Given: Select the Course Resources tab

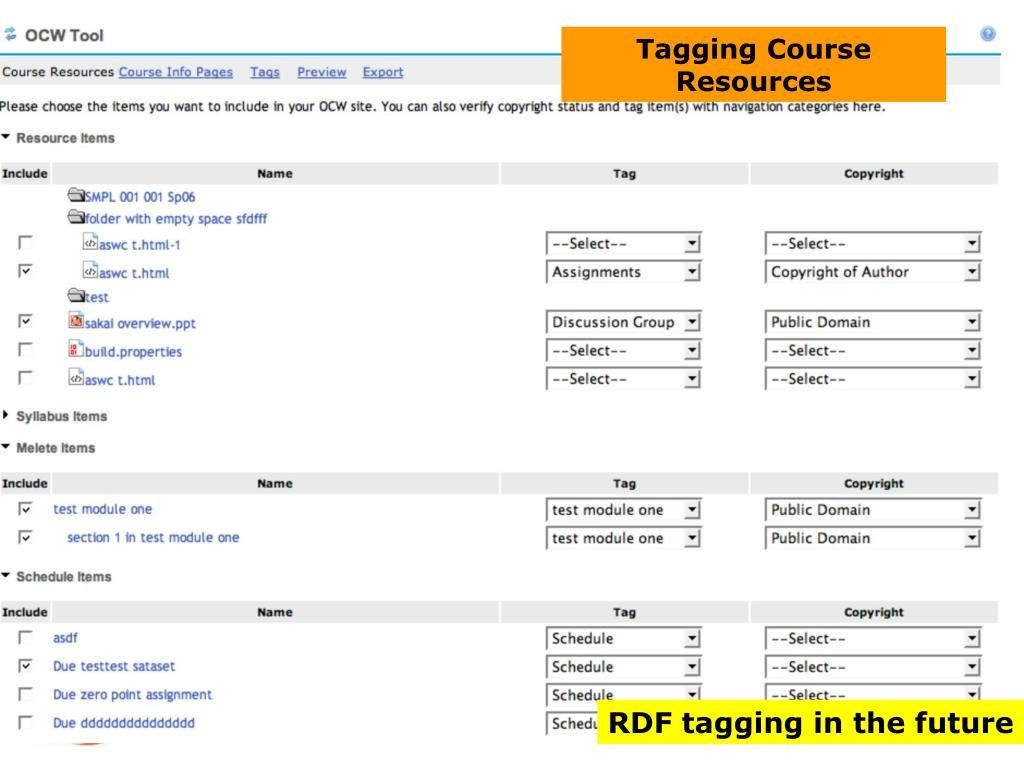Looking at the screenshot, I should point(58,72).
